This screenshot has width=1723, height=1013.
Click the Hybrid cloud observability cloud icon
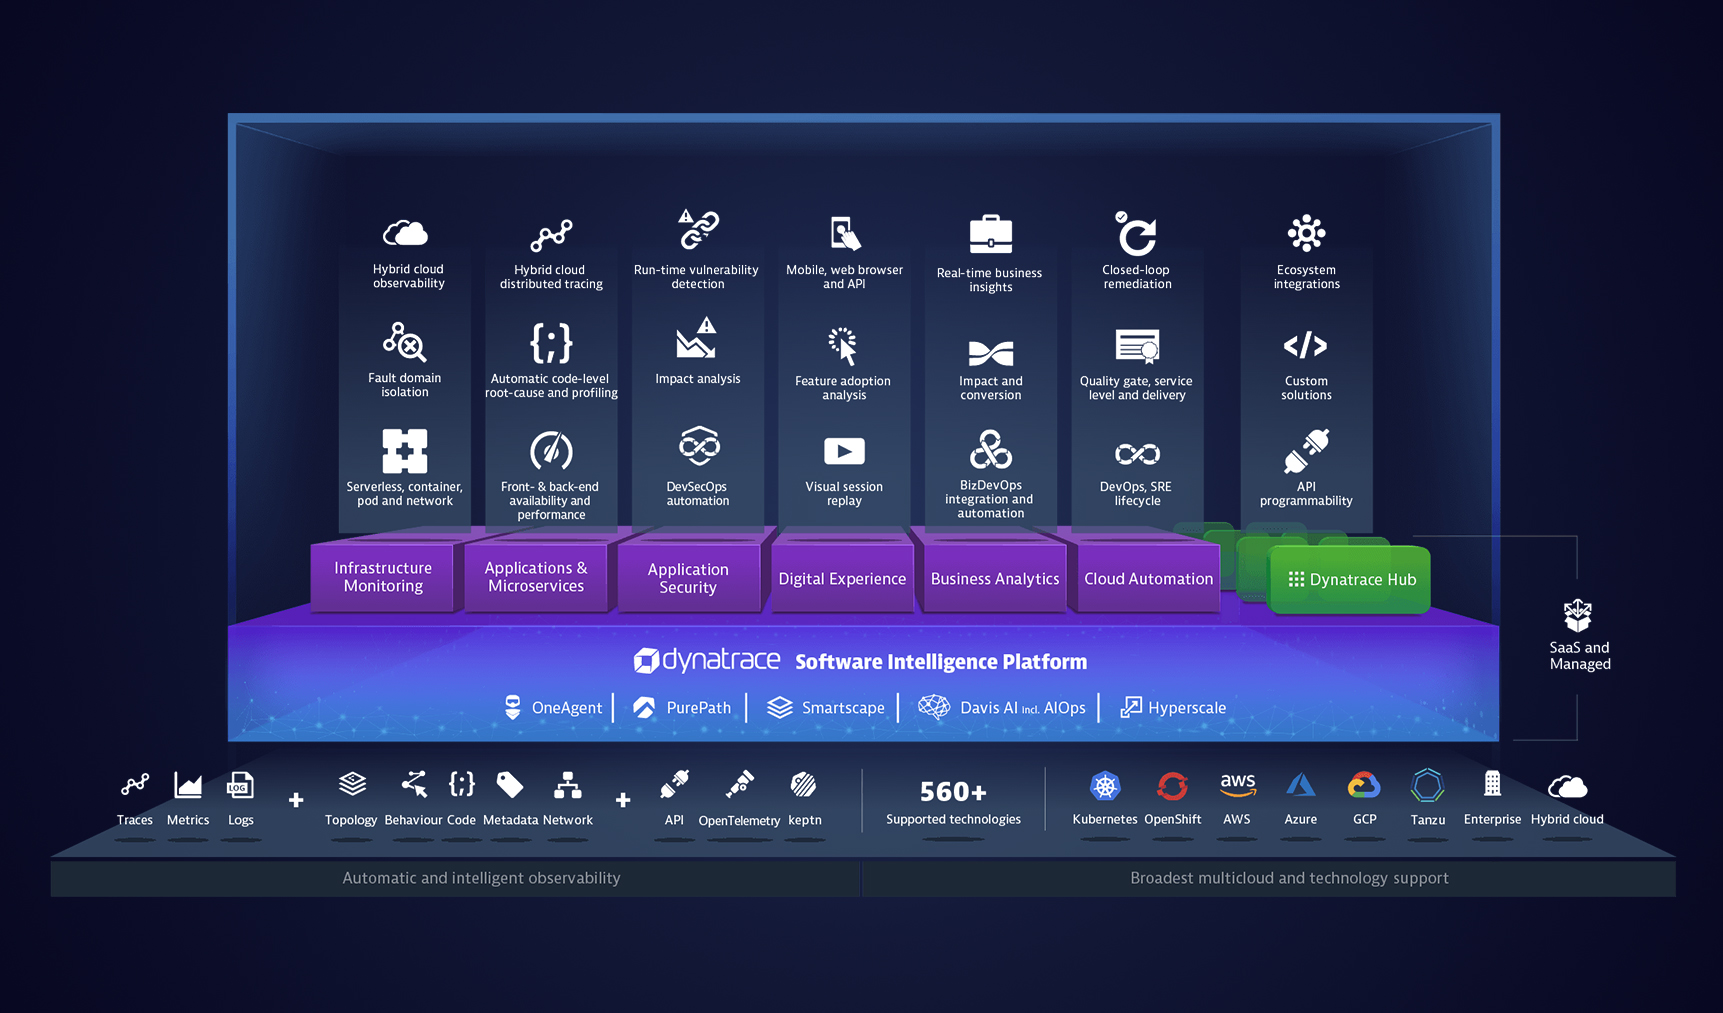point(406,234)
